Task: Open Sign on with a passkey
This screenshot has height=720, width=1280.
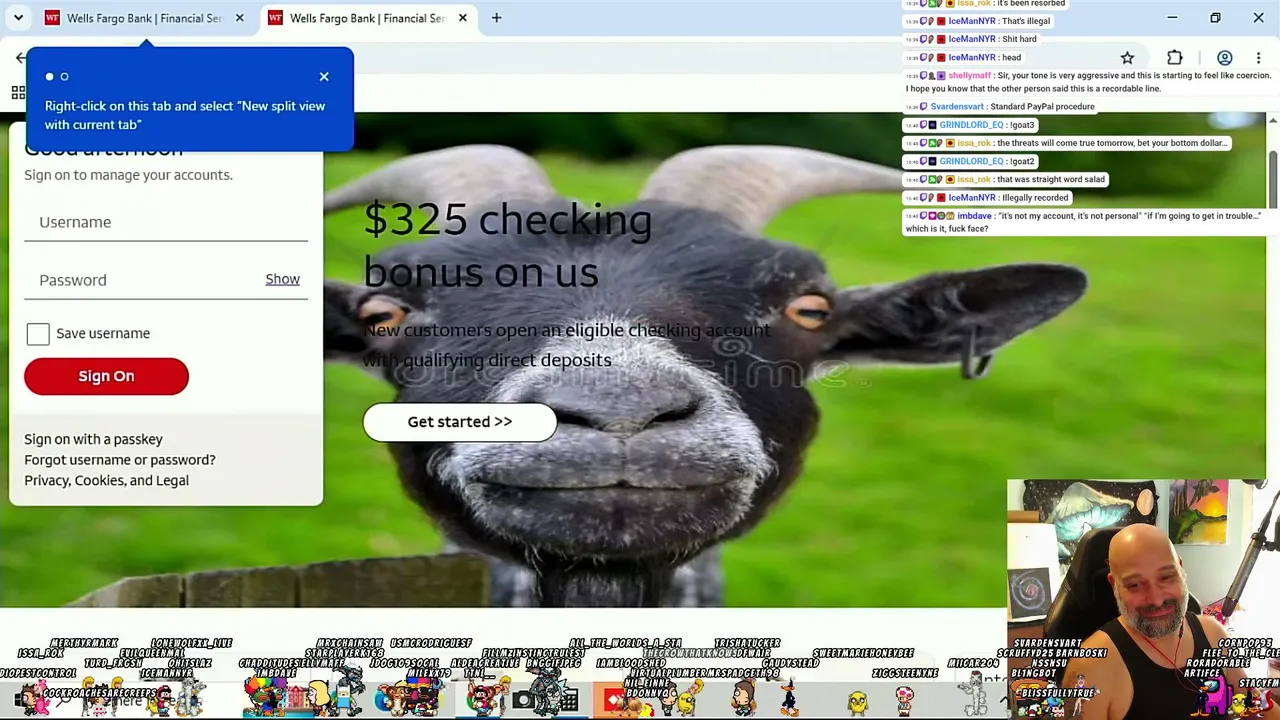Action: coord(93,439)
